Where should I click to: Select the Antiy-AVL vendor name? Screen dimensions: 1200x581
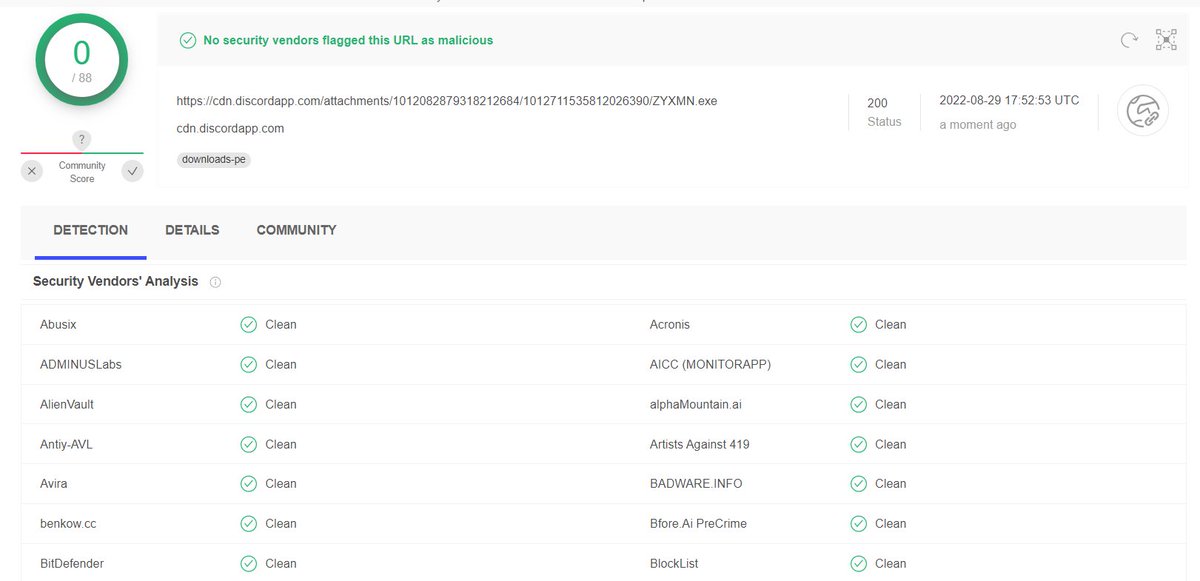pyautogui.click(x=66, y=444)
